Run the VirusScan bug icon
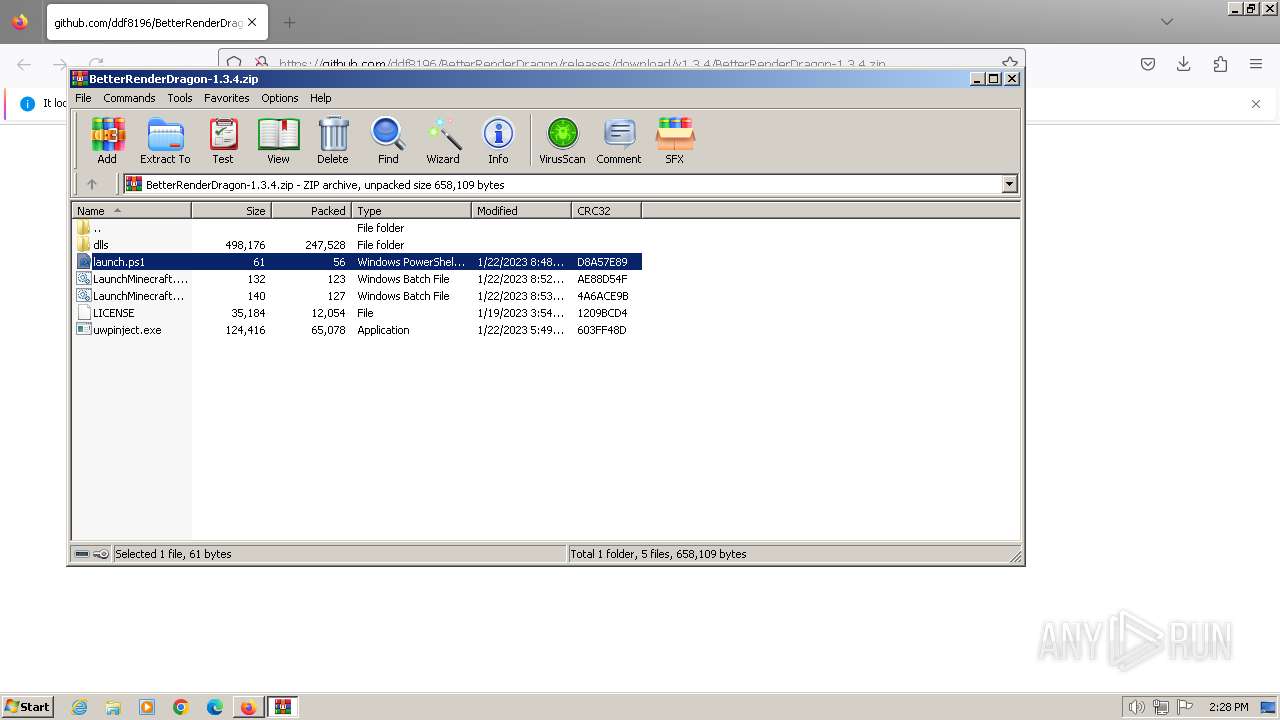Viewport: 1280px width, 720px height. [x=562, y=140]
